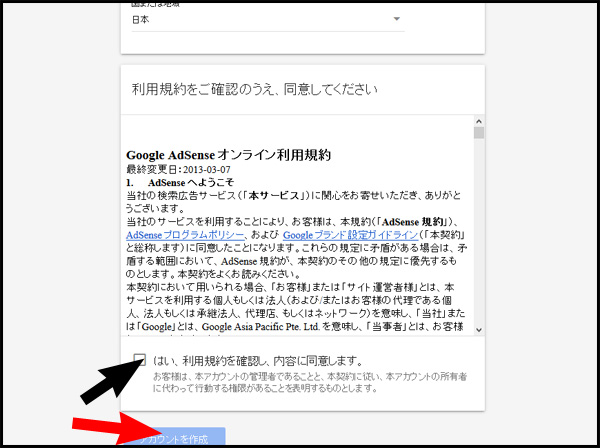The image size is (600, 448).
Task: Click the label はい、利用規約を確認し、内容に同意します。
Action: pyautogui.click(x=258, y=360)
